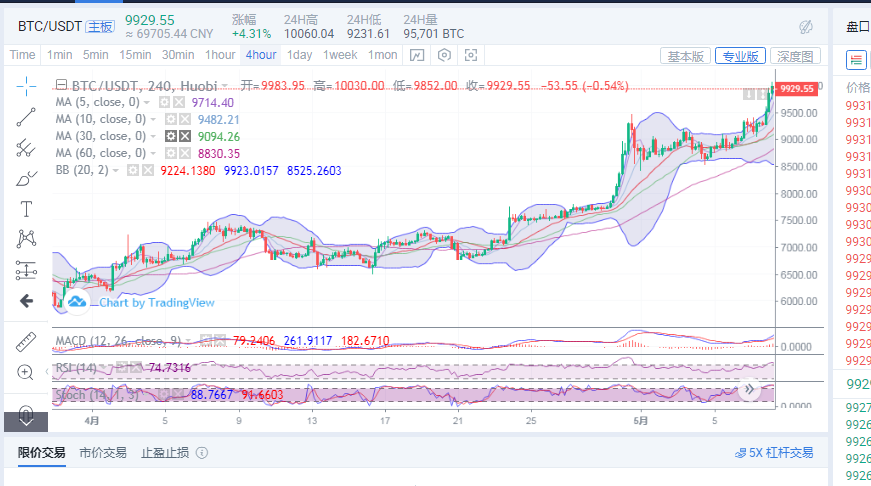
Task: Open chart indicators button in toolbar
Action: [418, 55]
